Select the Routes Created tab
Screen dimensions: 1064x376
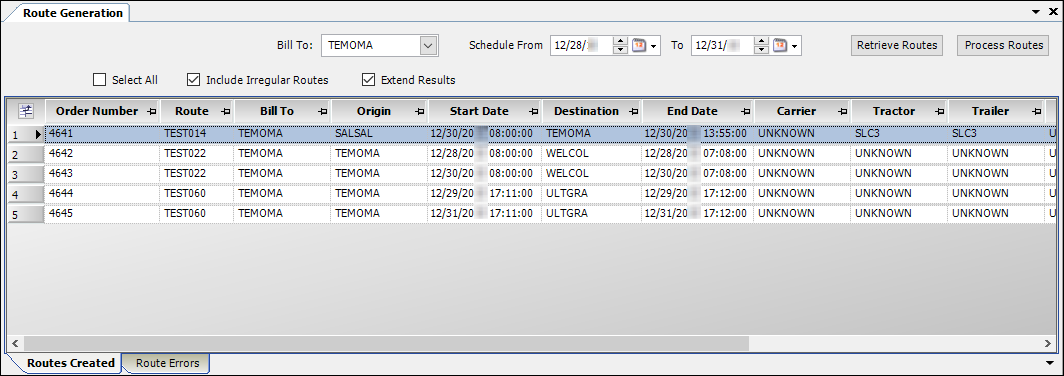[x=71, y=363]
